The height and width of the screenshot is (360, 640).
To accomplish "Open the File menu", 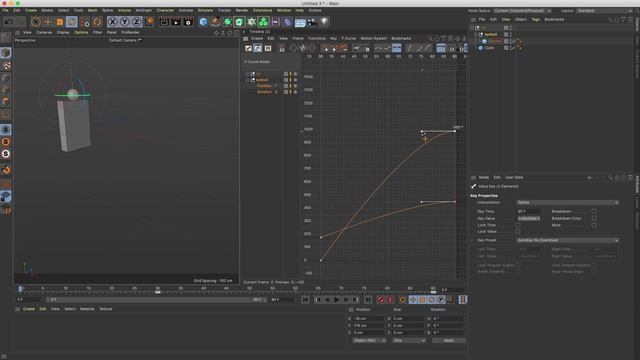I will 5,10.
